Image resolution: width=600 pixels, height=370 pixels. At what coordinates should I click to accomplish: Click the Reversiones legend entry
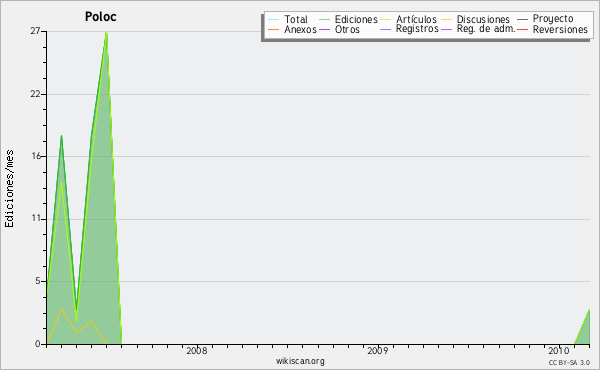tap(552, 29)
